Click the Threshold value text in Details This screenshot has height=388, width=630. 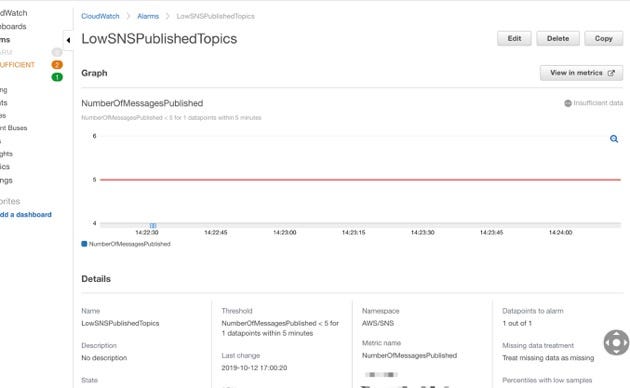pos(280,328)
